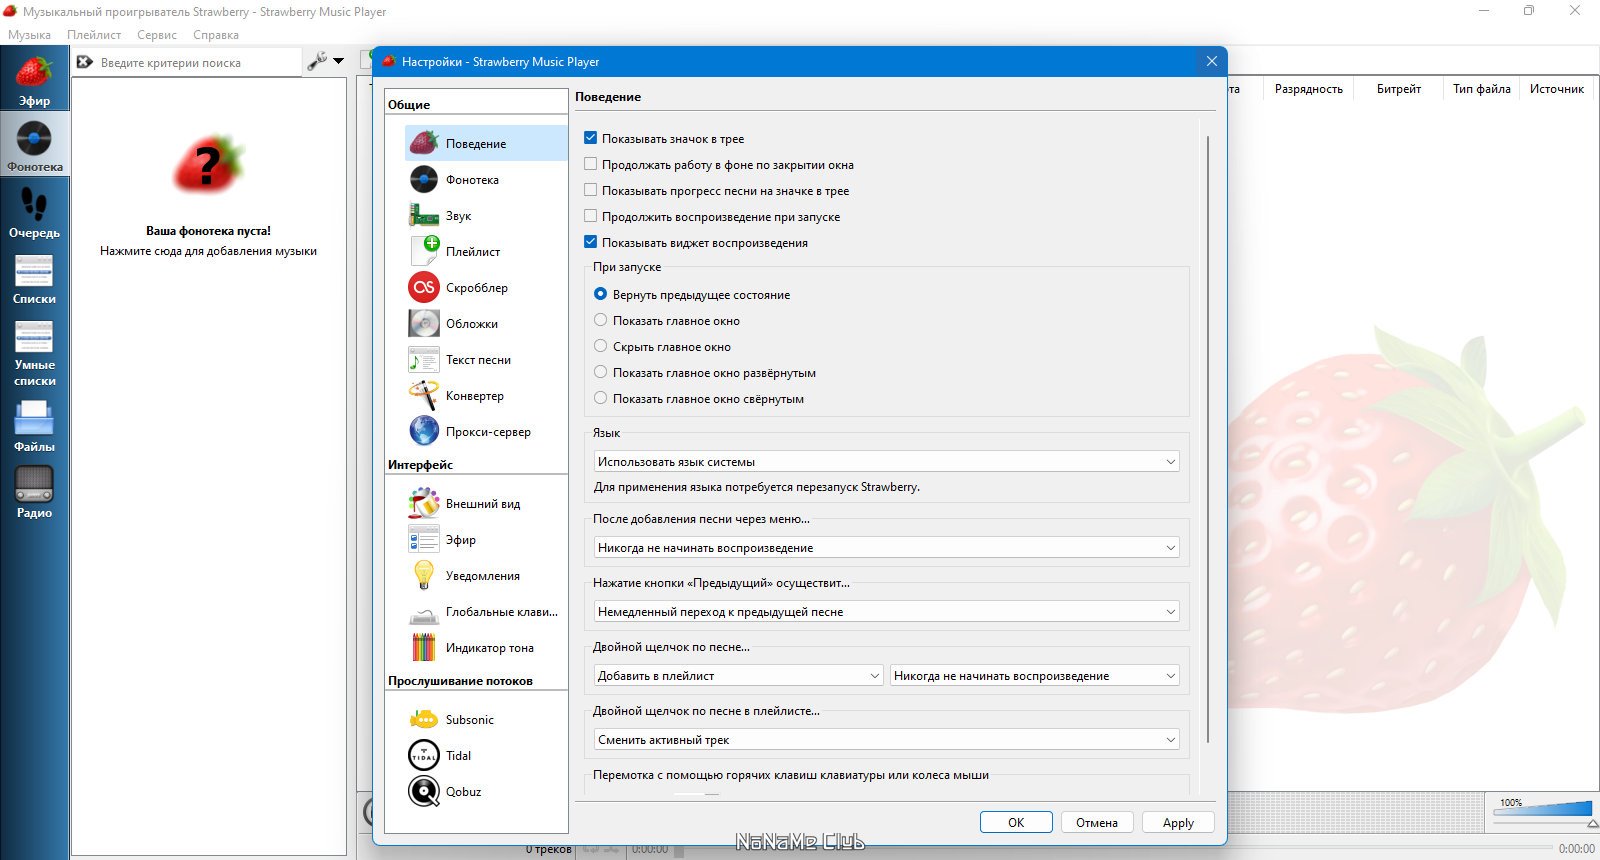Select the Фонотека sidebar icon

point(34,146)
